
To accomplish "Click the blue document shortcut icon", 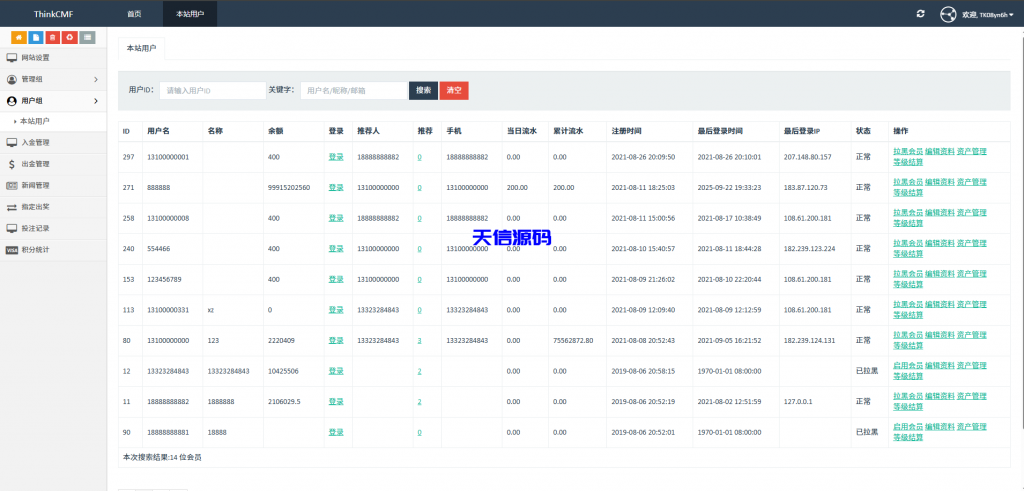I will point(35,37).
